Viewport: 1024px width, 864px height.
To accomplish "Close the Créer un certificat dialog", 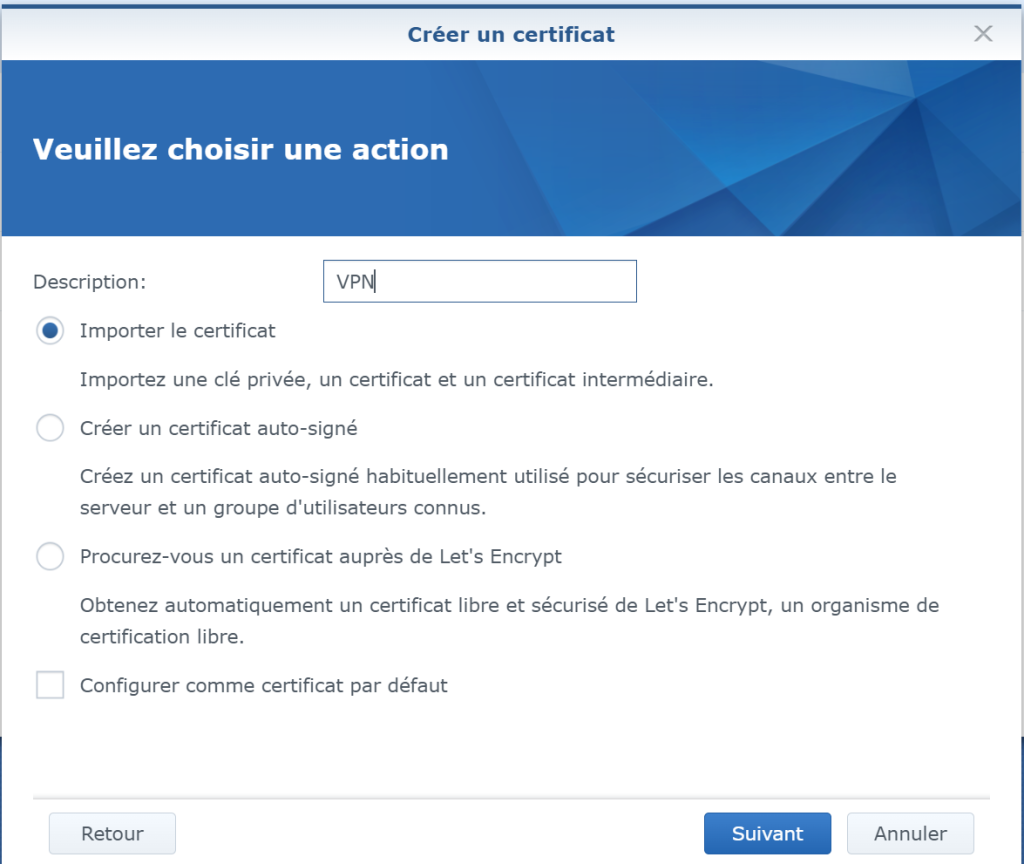I will pyautogui.click(x=983, y=34).
